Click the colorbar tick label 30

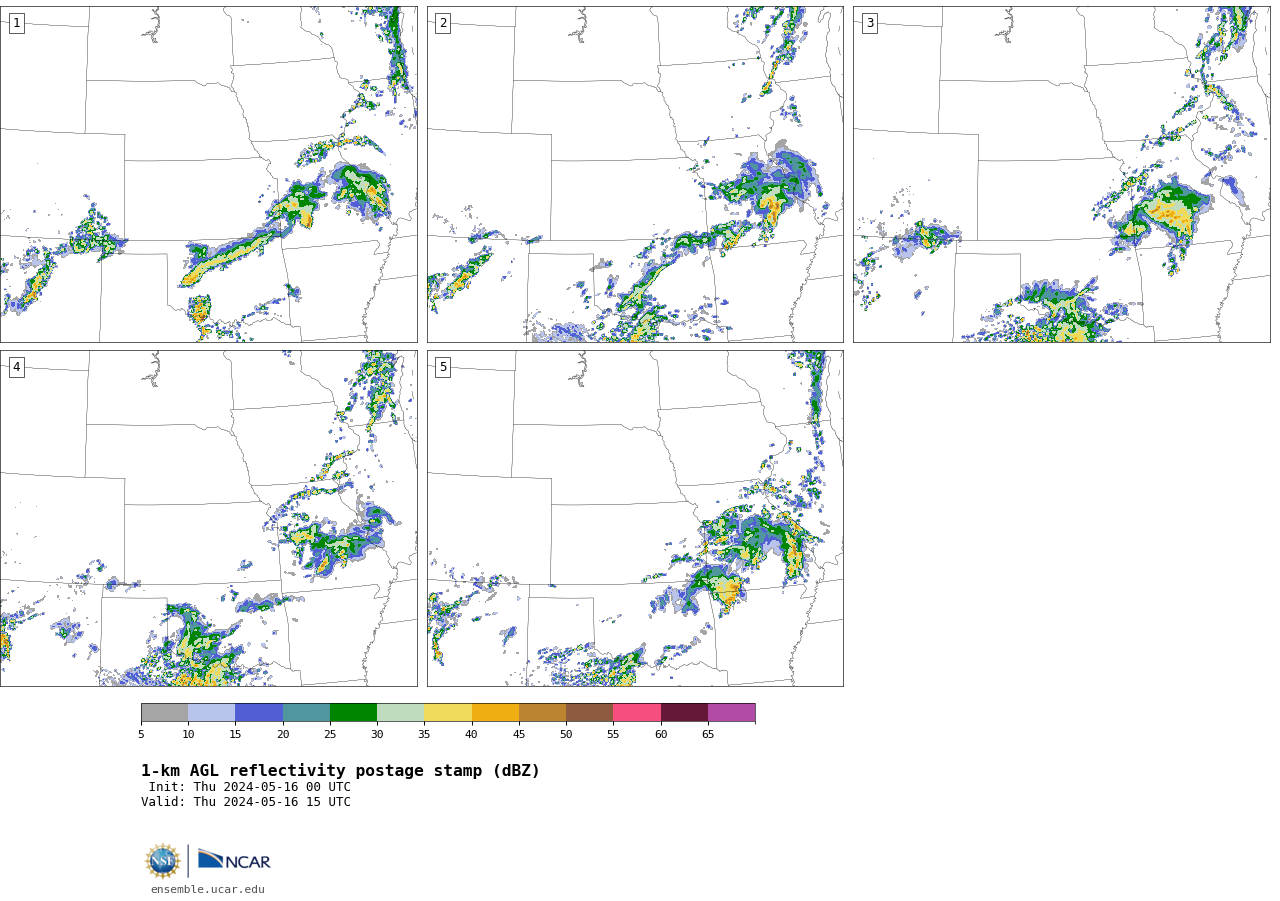(x=377, y=735)
